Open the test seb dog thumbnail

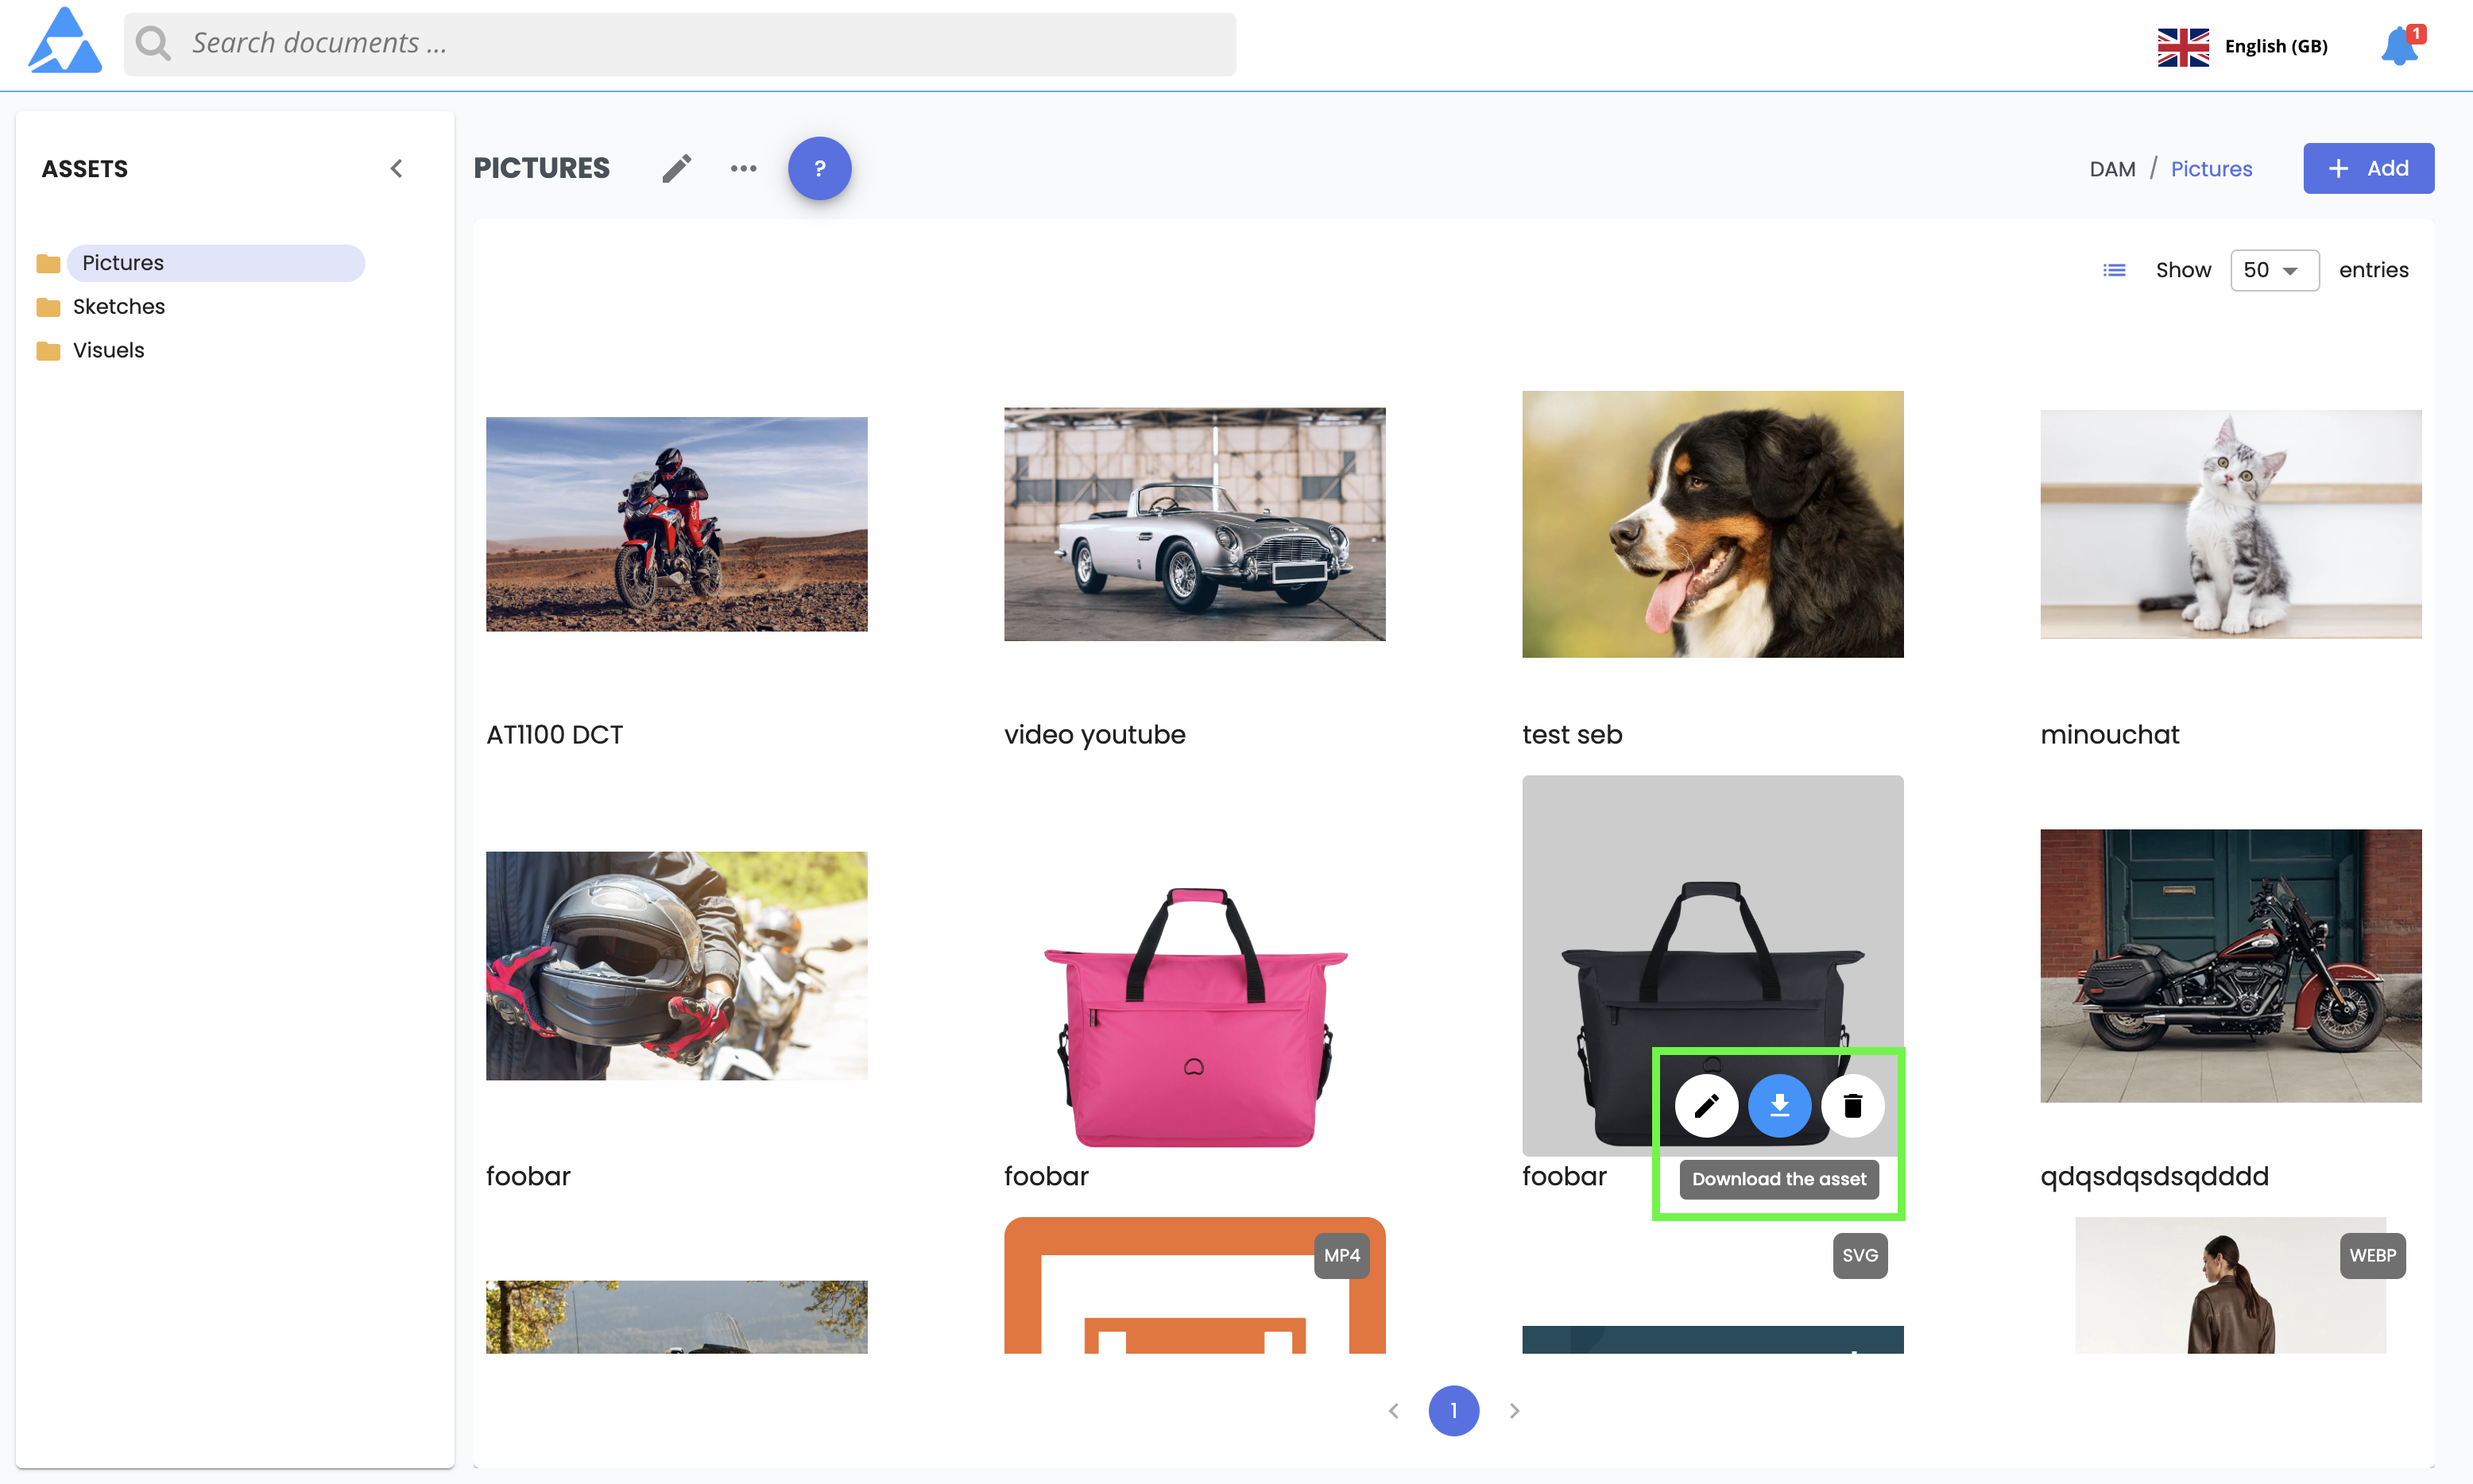point(1712,524)
